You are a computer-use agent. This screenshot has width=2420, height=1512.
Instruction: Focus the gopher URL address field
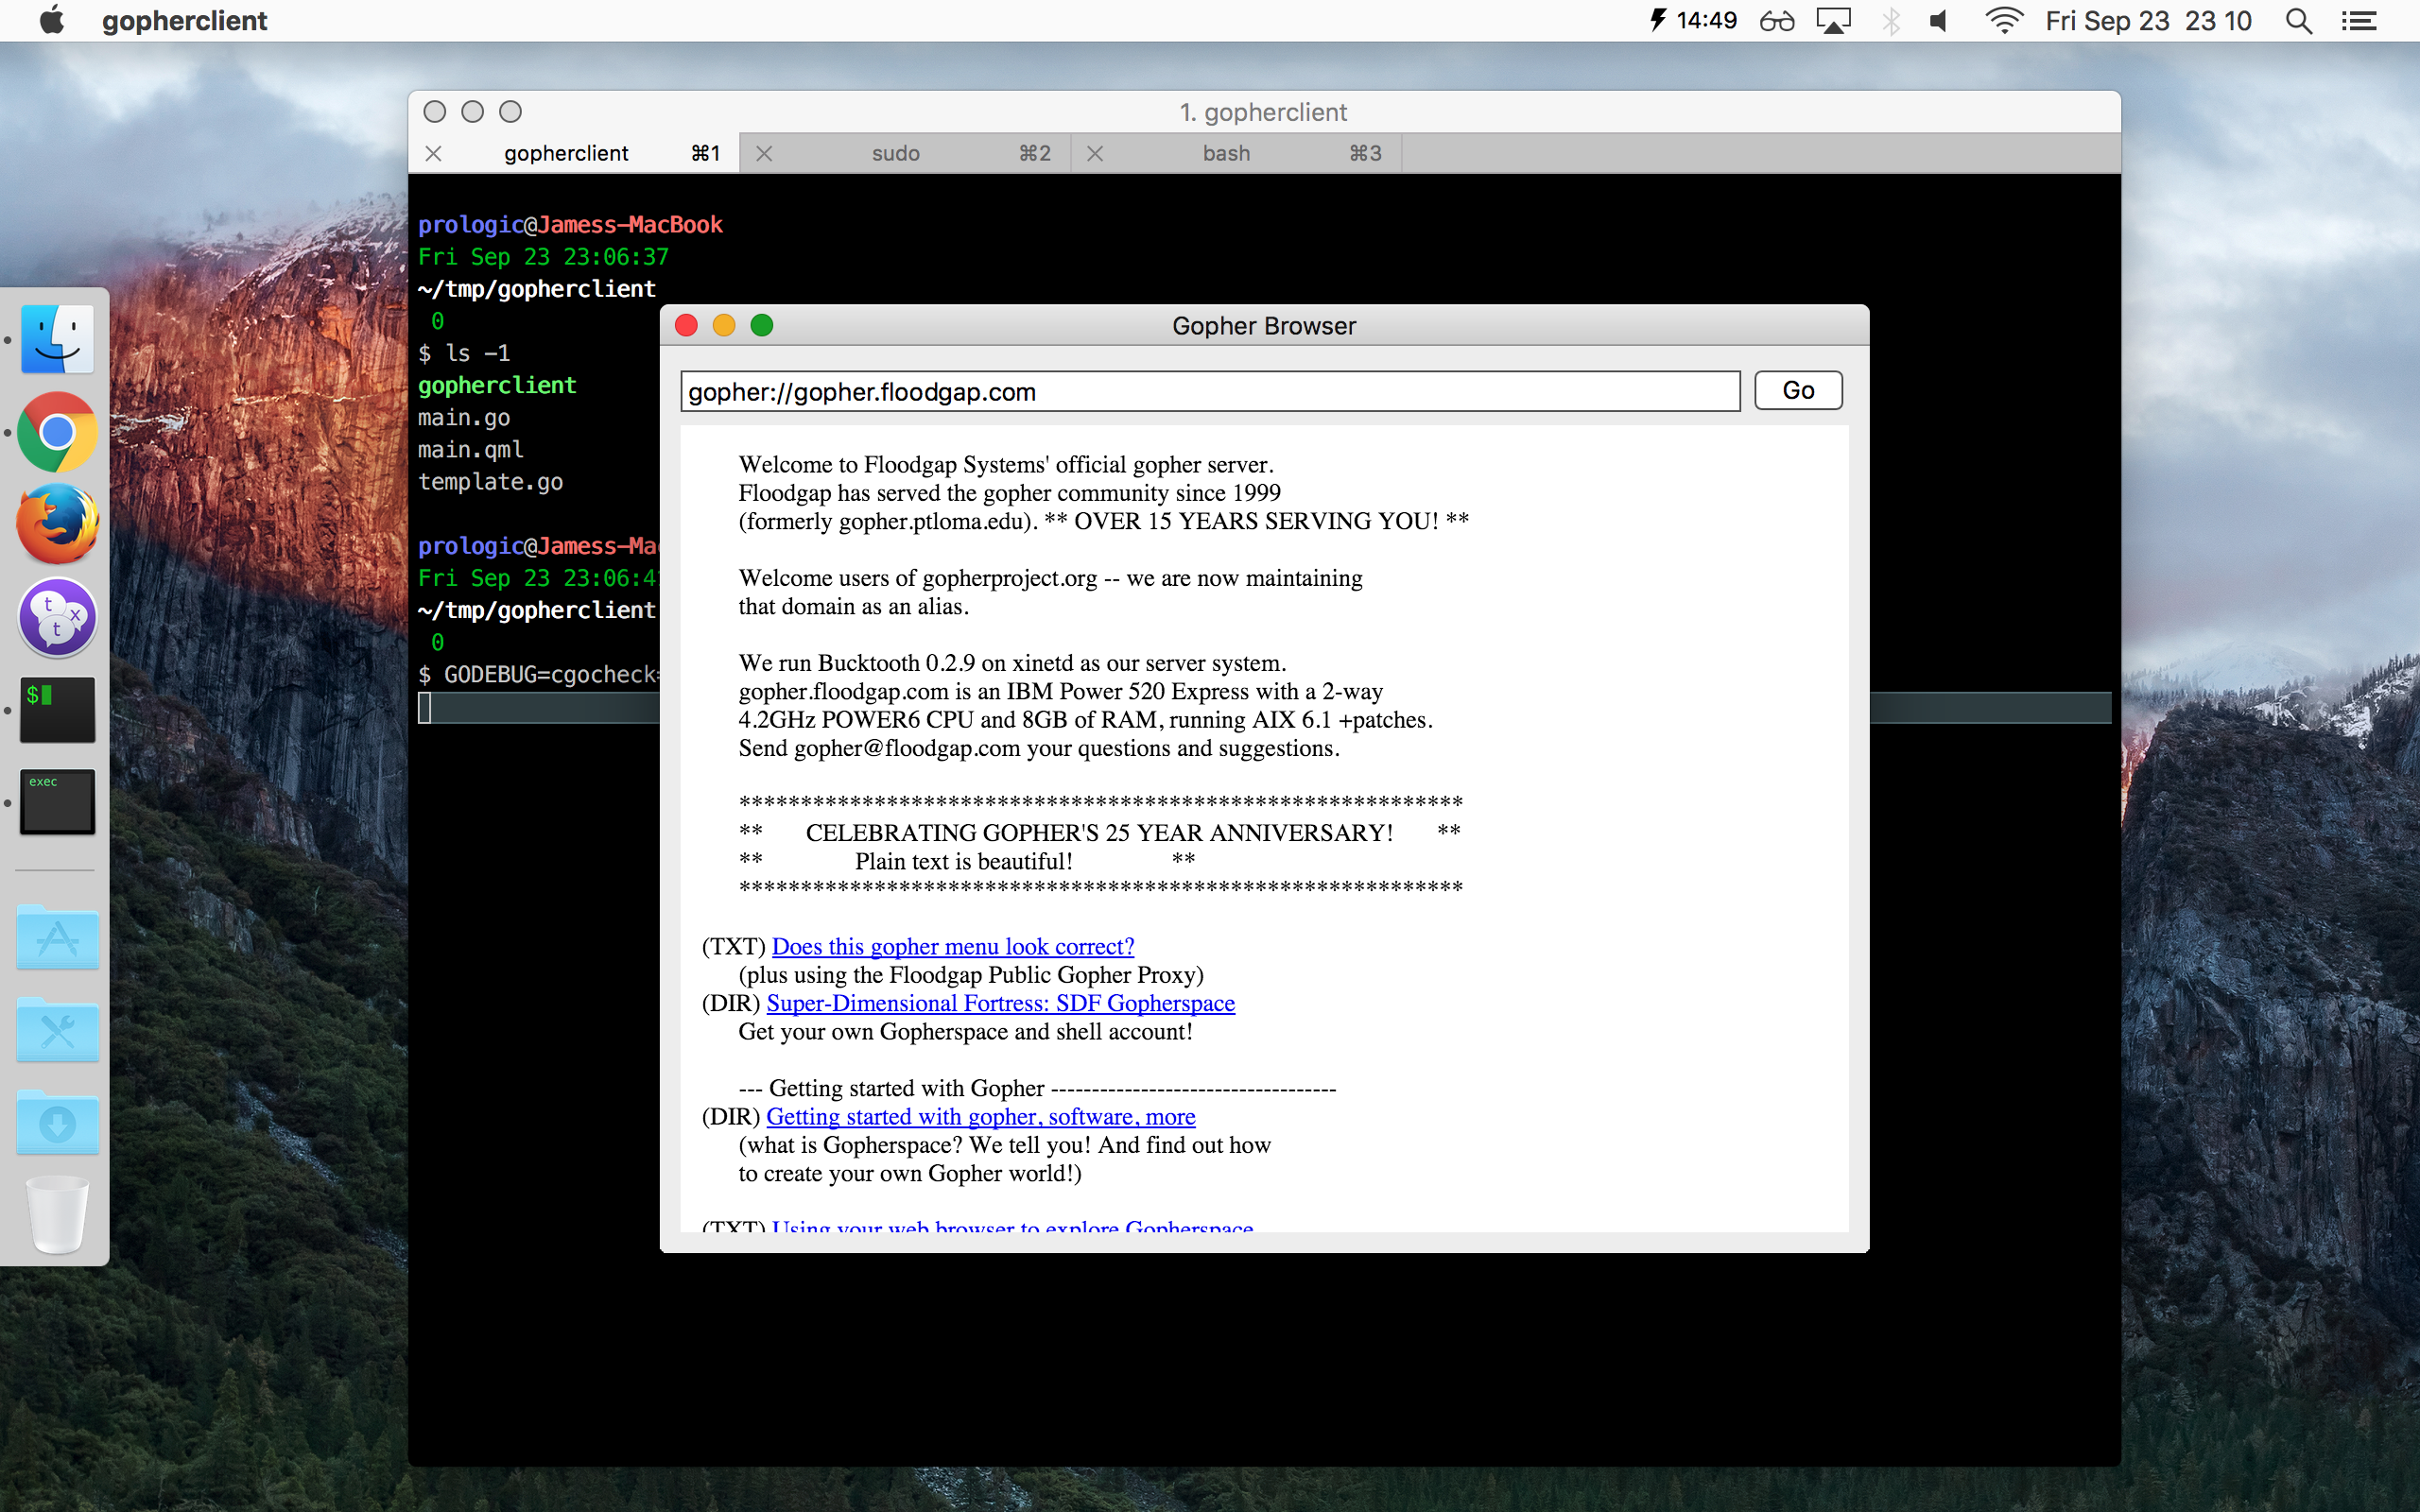pos(1210,391)
